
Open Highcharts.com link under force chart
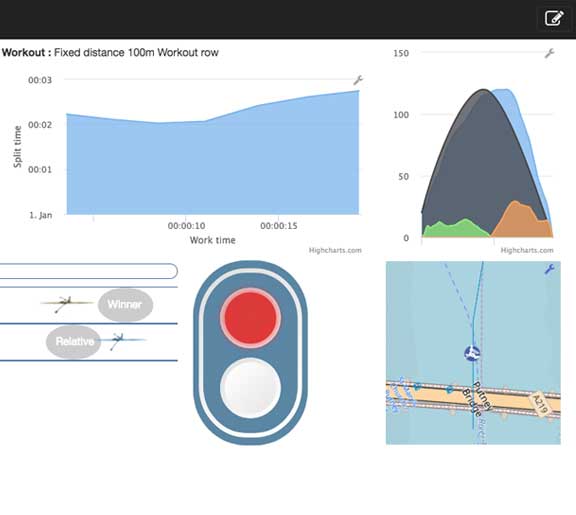pos(527,251)
